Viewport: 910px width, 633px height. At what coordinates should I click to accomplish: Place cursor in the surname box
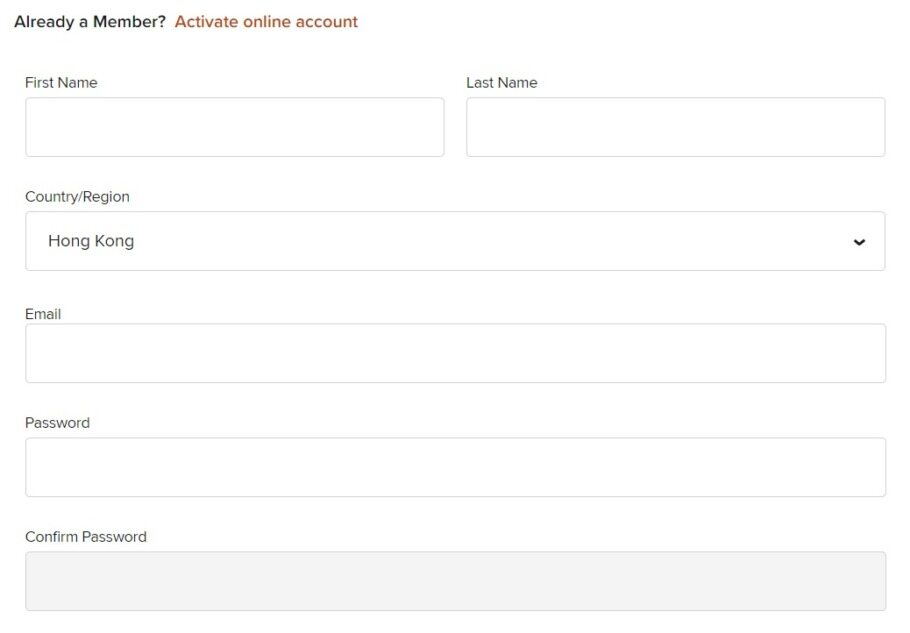point(676,127)
